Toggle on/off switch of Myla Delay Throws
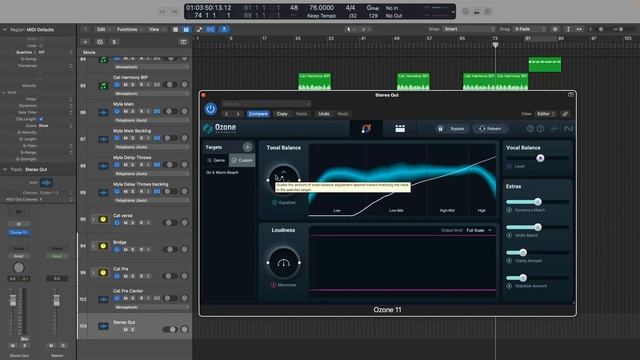Viewport: 640px width, 360px height. 117,165
